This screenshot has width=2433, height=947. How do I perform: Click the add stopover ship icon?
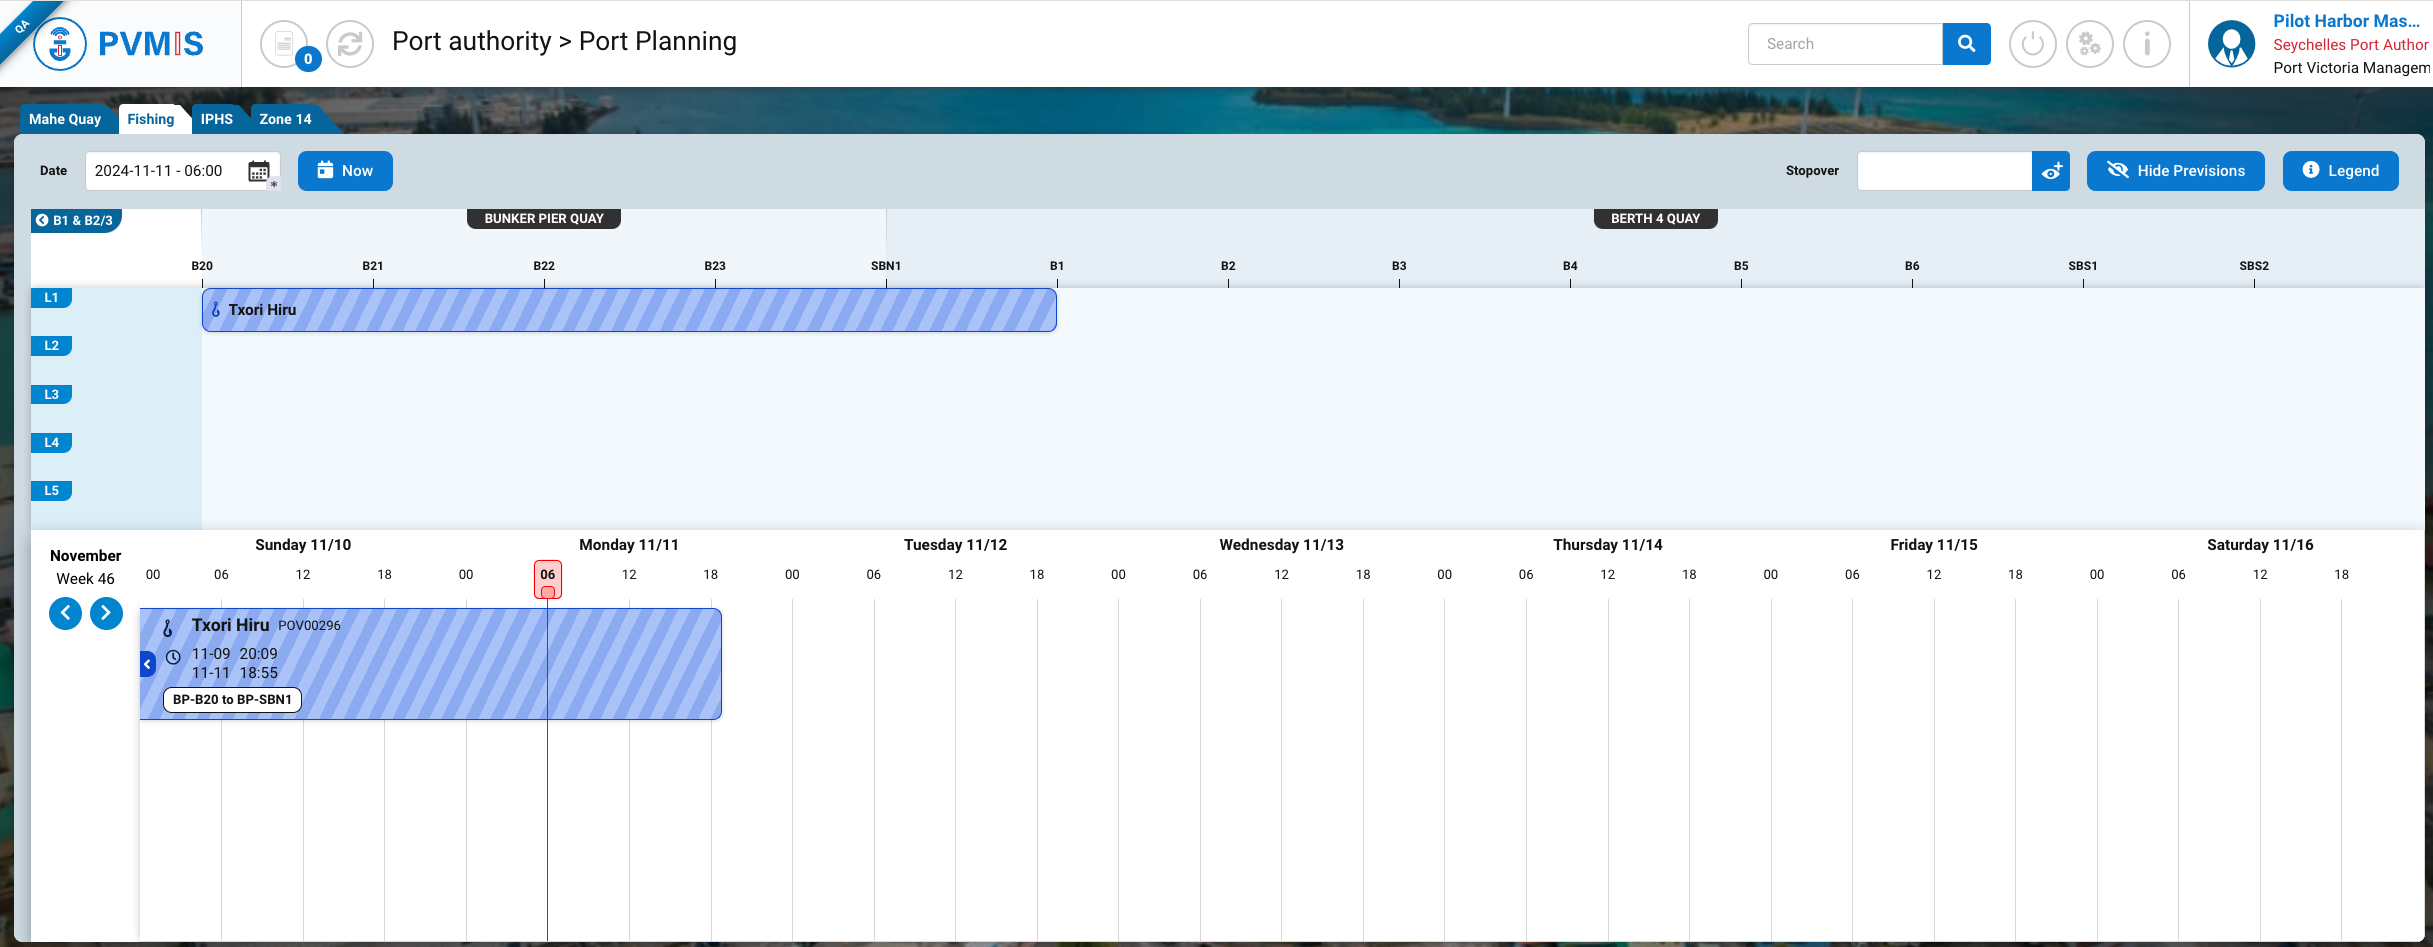click(2051, 171)
